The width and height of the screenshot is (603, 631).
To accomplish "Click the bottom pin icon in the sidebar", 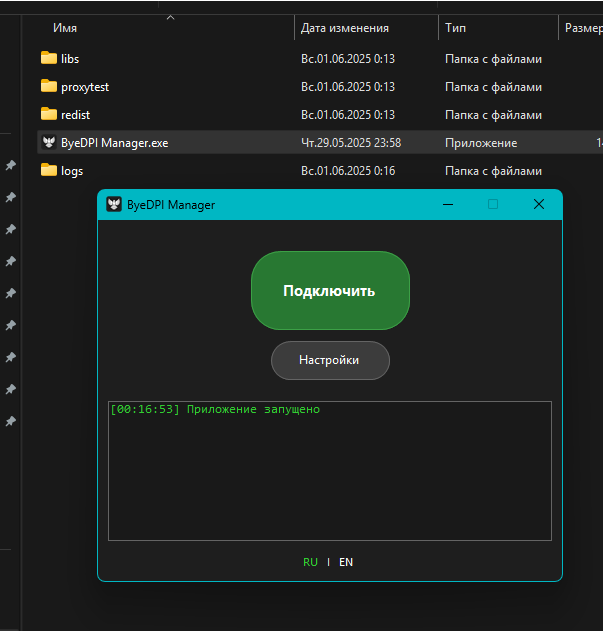I will [10, 421].
